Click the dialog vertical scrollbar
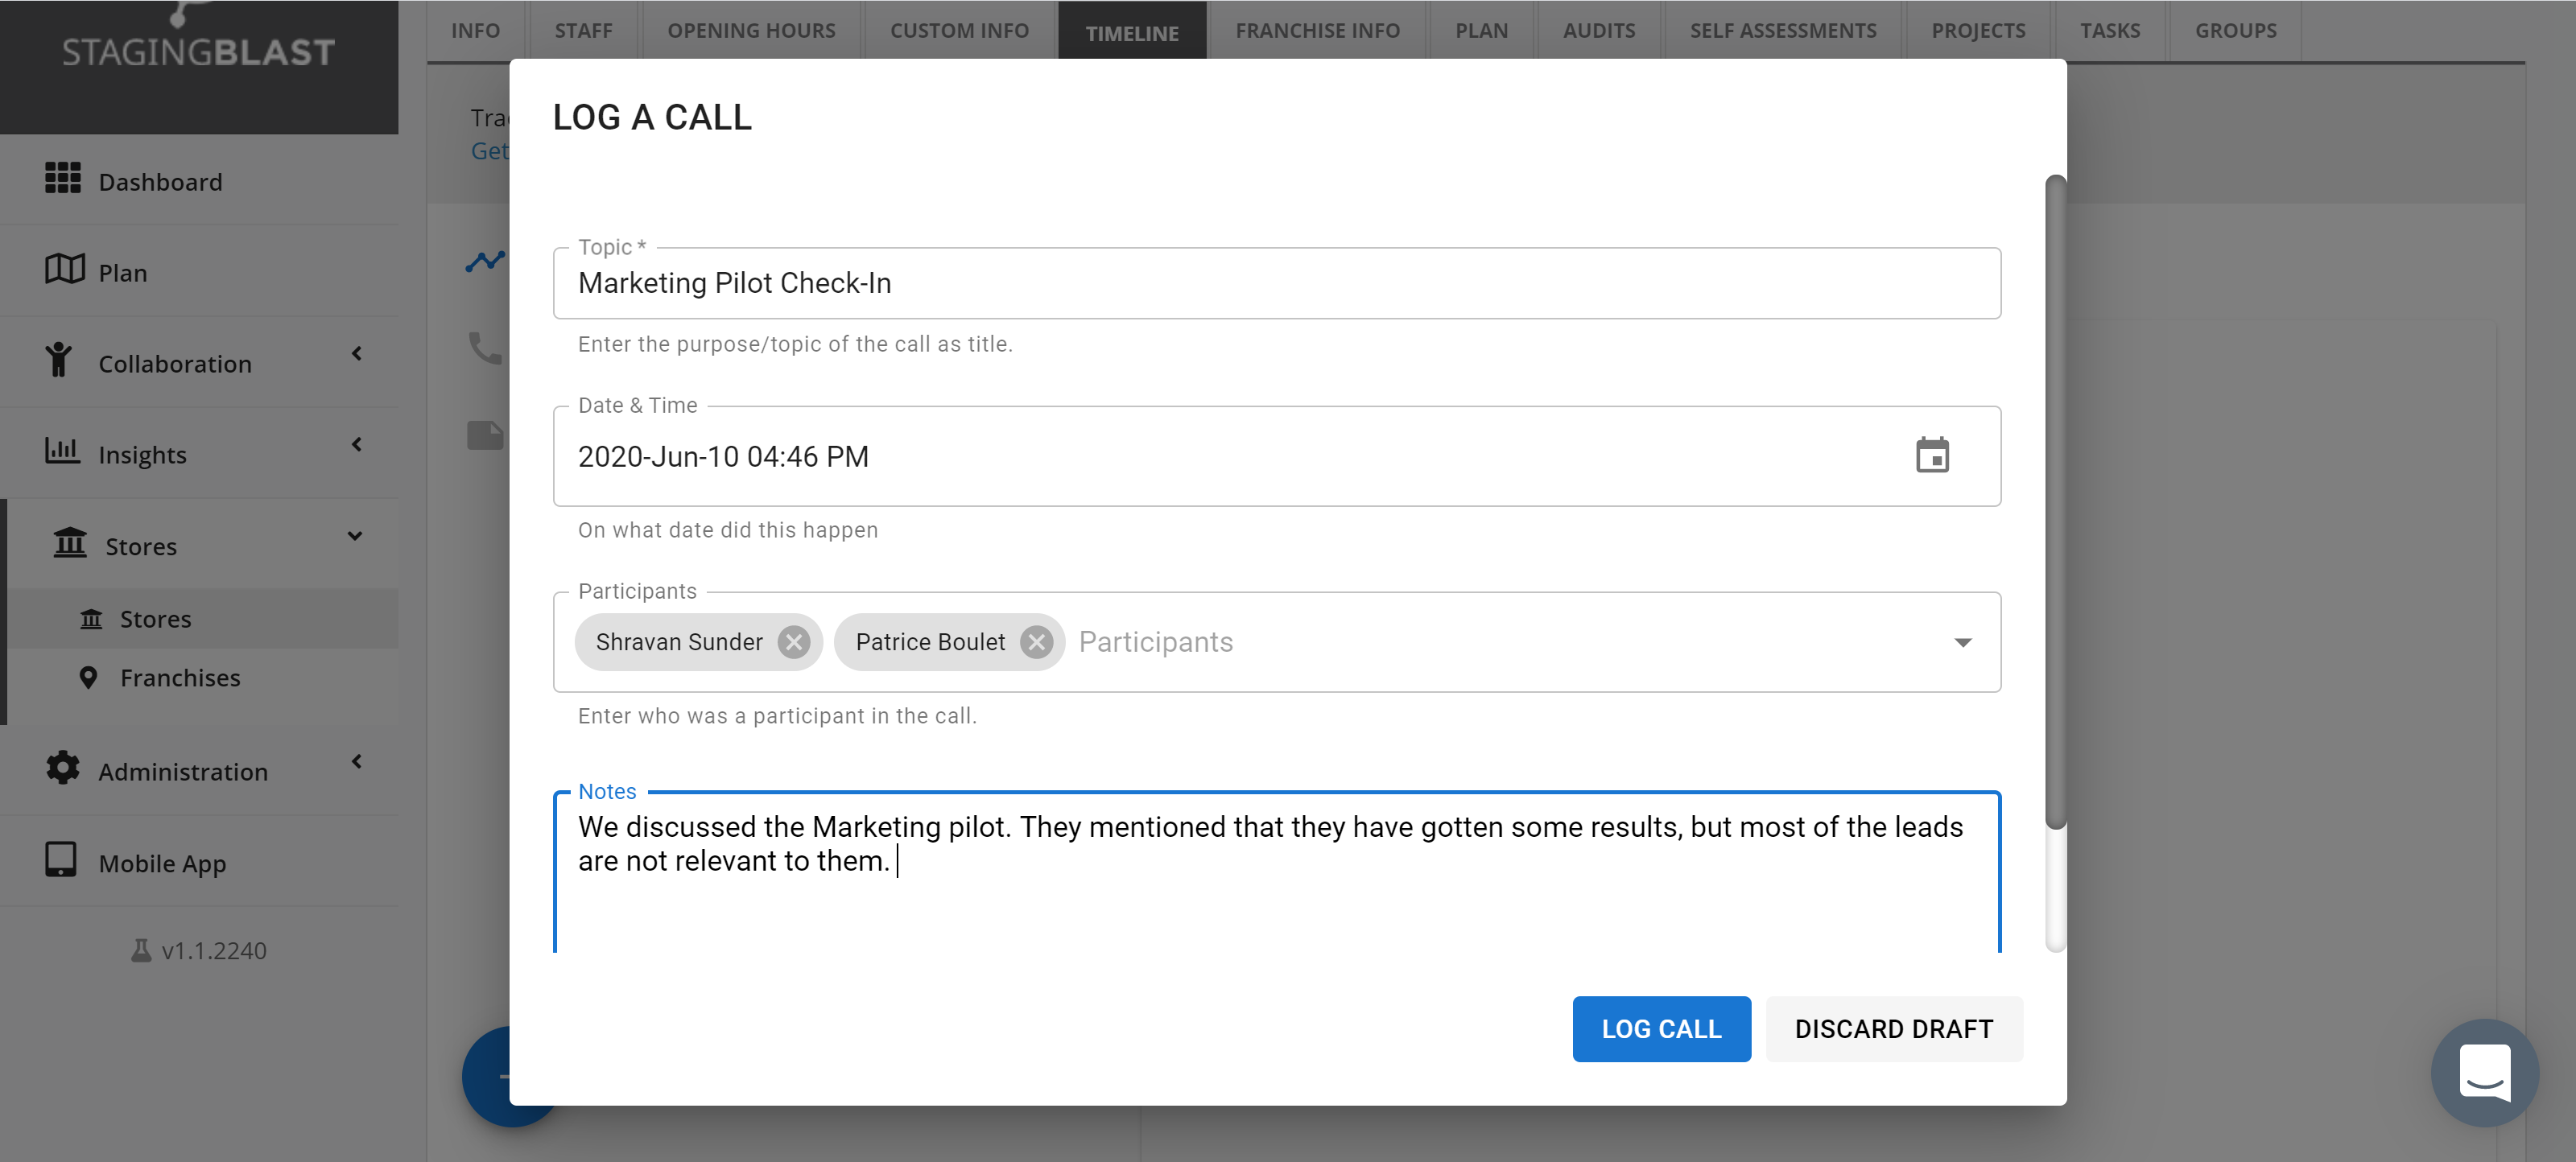Screen dimensions: 2576x1162 point(2055,500)
